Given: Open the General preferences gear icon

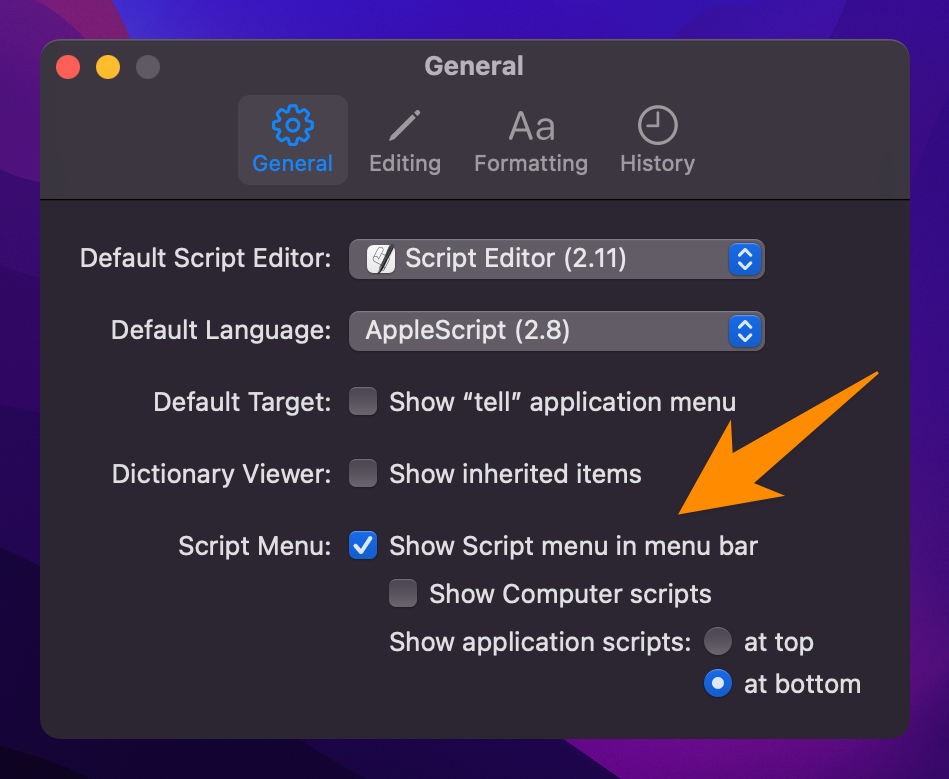Looking at the screenshot, I should 292,126.
